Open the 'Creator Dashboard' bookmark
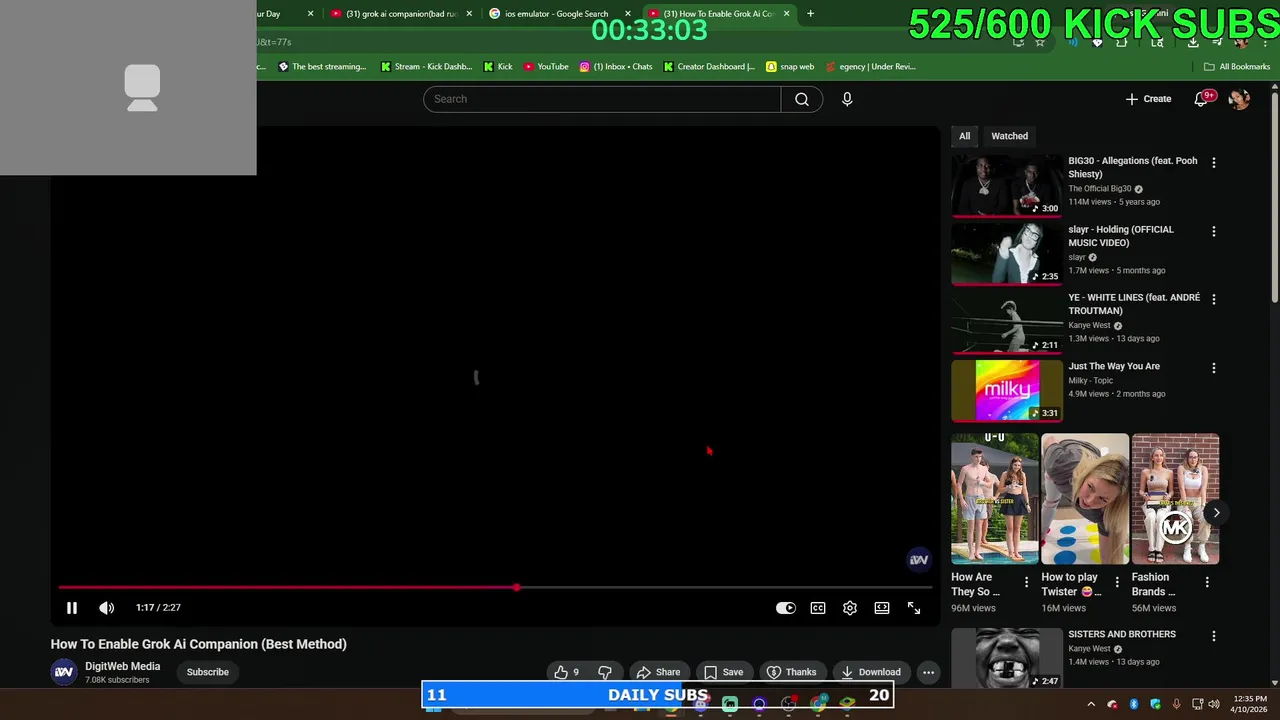Image resolution: width=1280 pixels, height=720 pixels. pyautogui.click(x=709, y=67)
